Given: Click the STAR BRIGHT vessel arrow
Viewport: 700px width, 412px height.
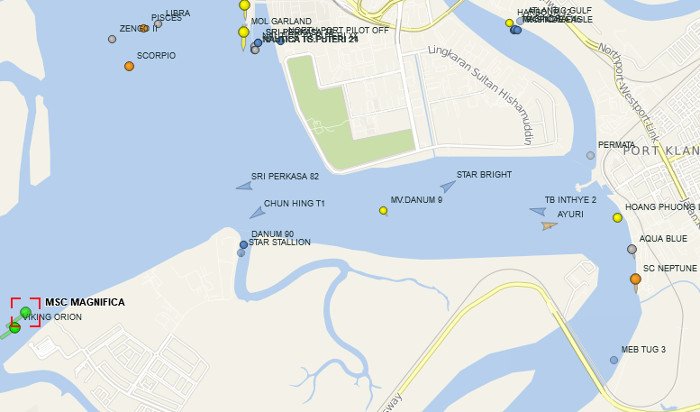Looking at the screenshot, I should (448, 186).
